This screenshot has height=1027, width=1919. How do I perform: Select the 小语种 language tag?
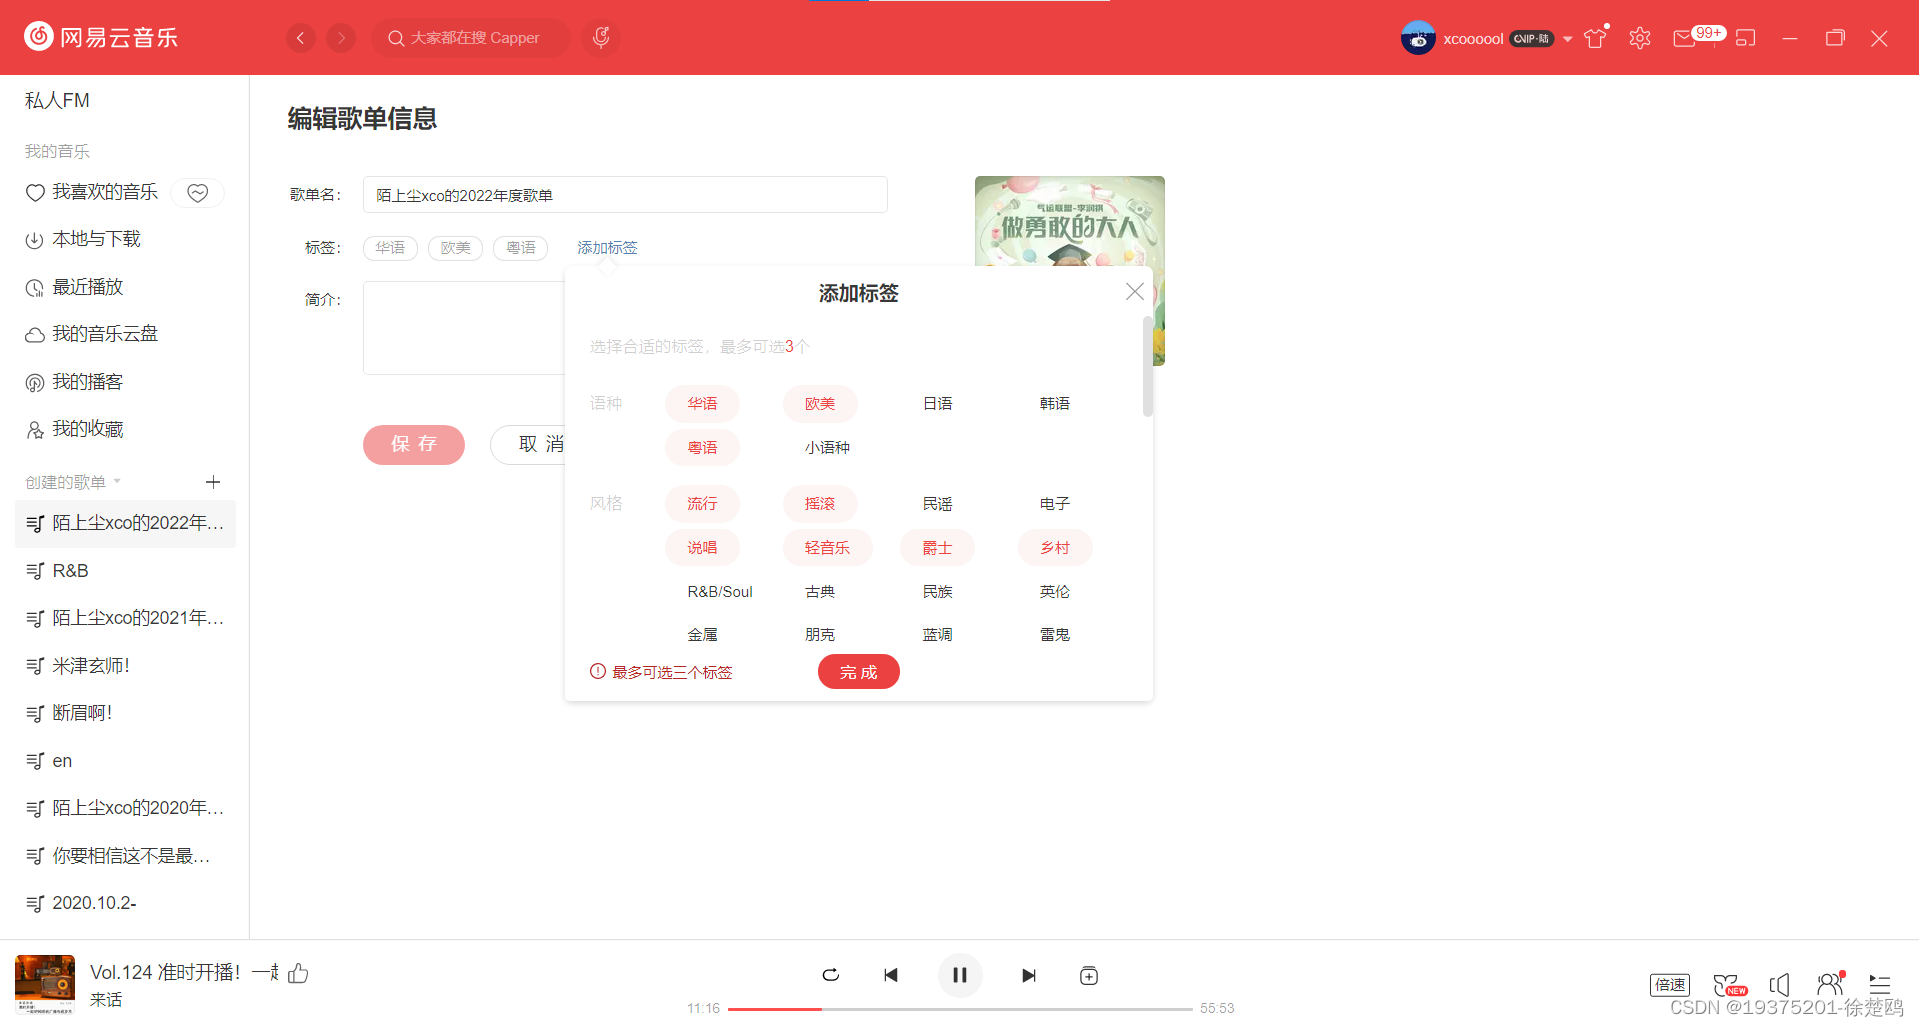[827, 448]
